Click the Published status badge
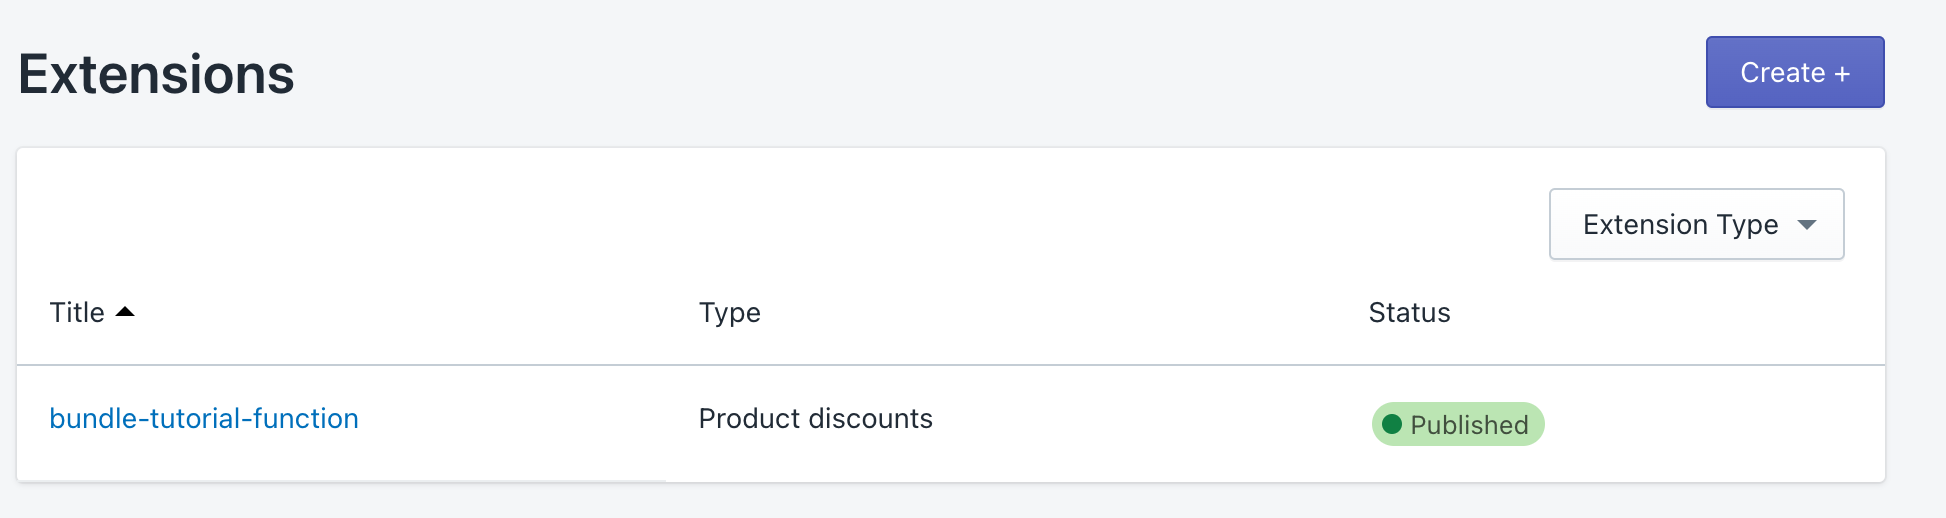The width and height of the screenshot is (1946, 518). click(1457, 424)
